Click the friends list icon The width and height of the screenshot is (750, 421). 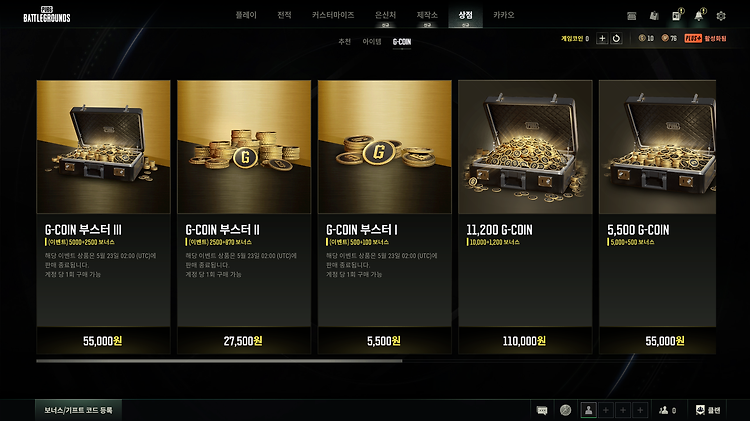click(668, 410)
